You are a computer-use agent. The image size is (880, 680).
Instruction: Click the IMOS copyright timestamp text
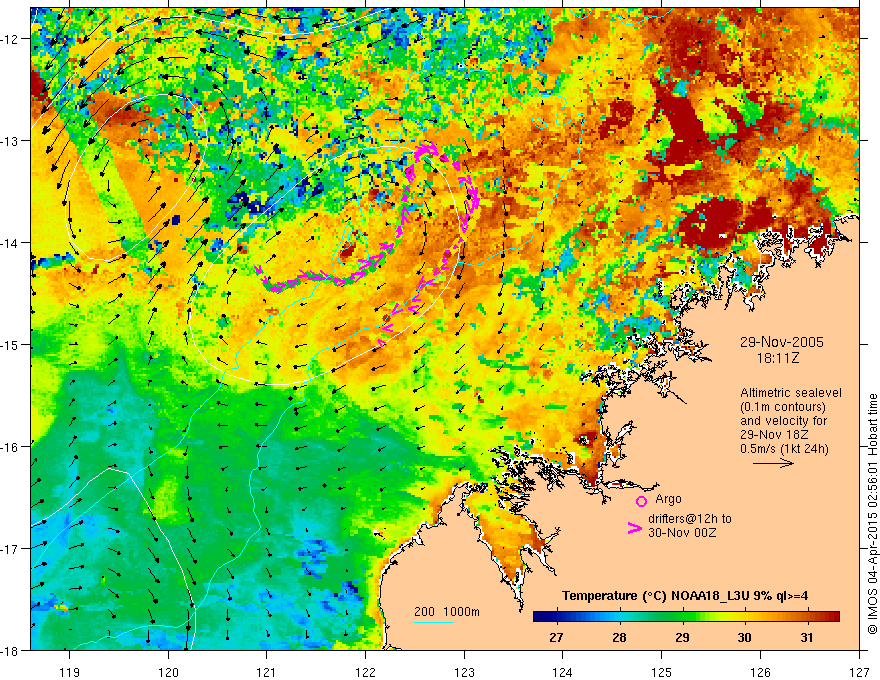click(x=873, y=513)
